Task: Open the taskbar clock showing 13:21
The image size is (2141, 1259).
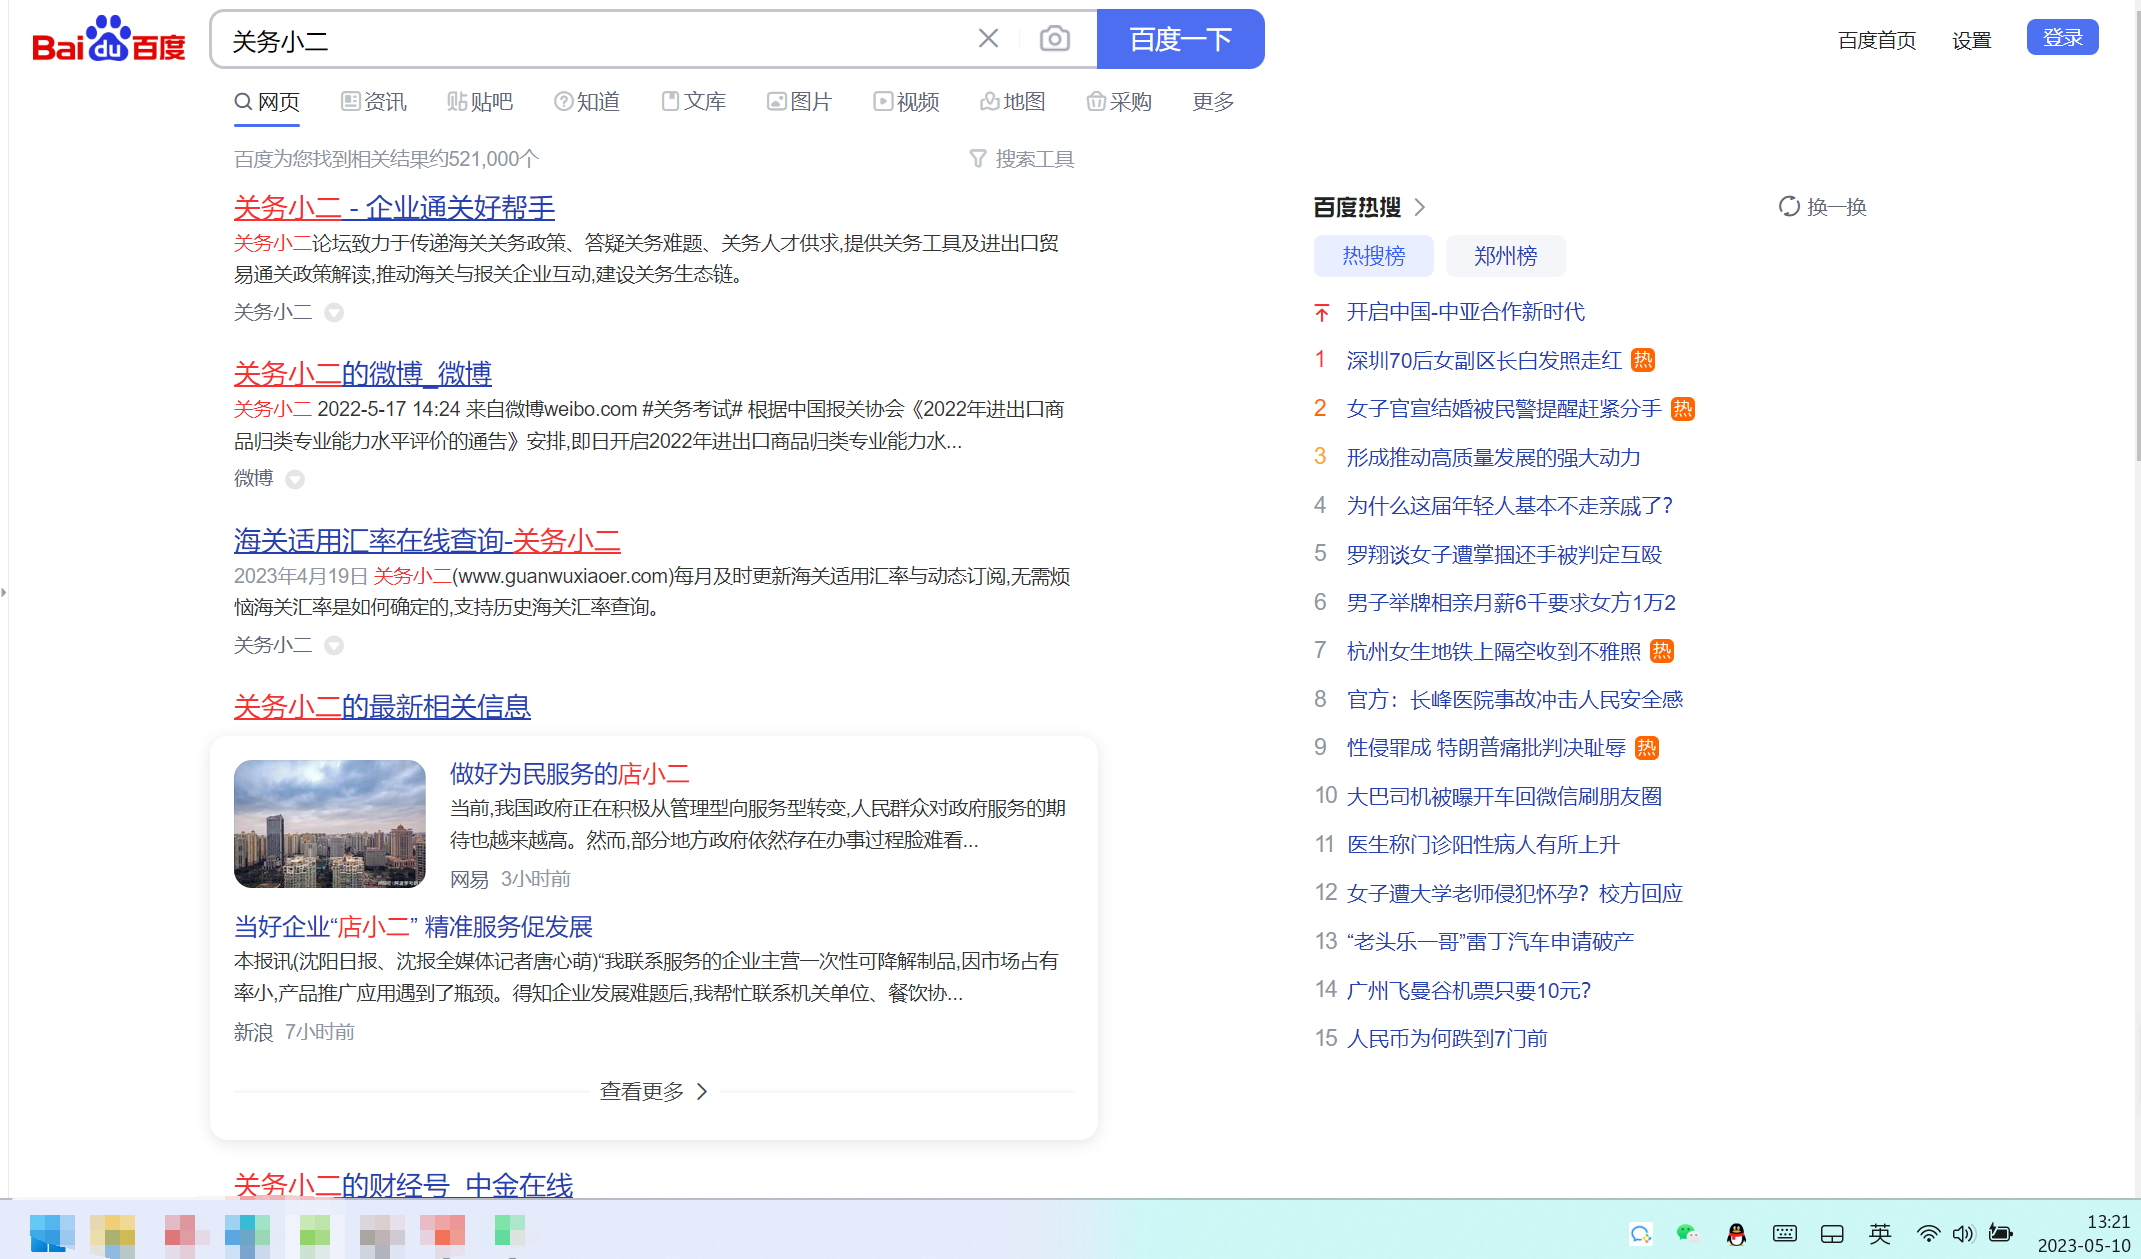Action: 2084,1234
